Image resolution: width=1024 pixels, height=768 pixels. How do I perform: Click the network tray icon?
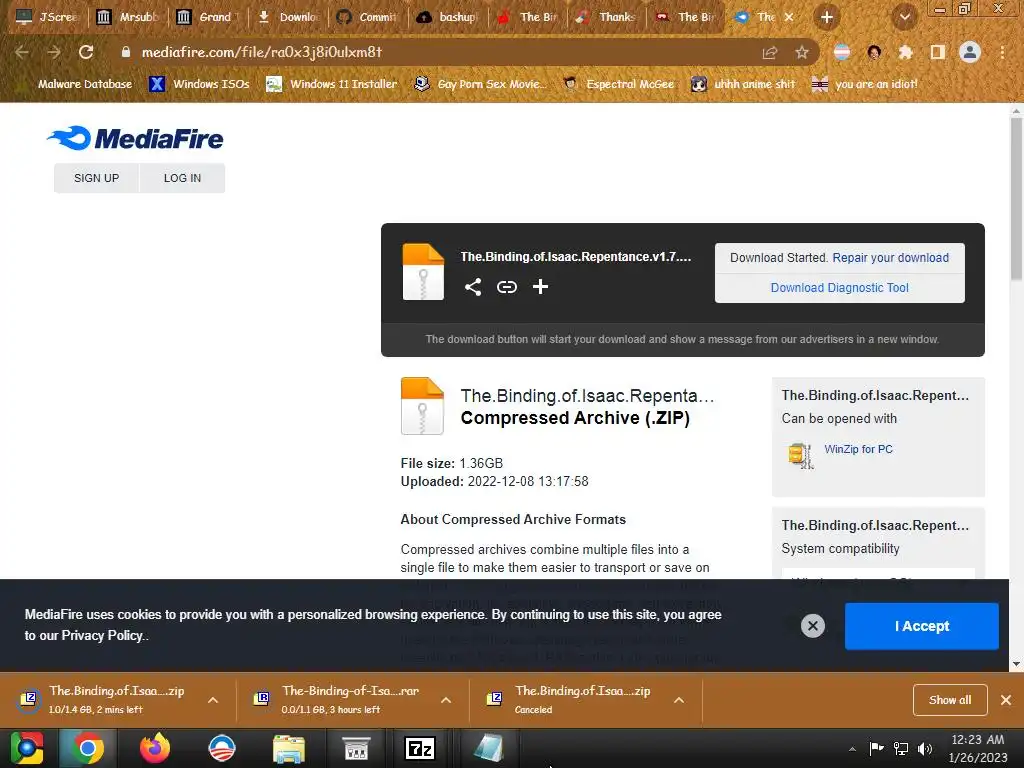[x=901, y=748]
